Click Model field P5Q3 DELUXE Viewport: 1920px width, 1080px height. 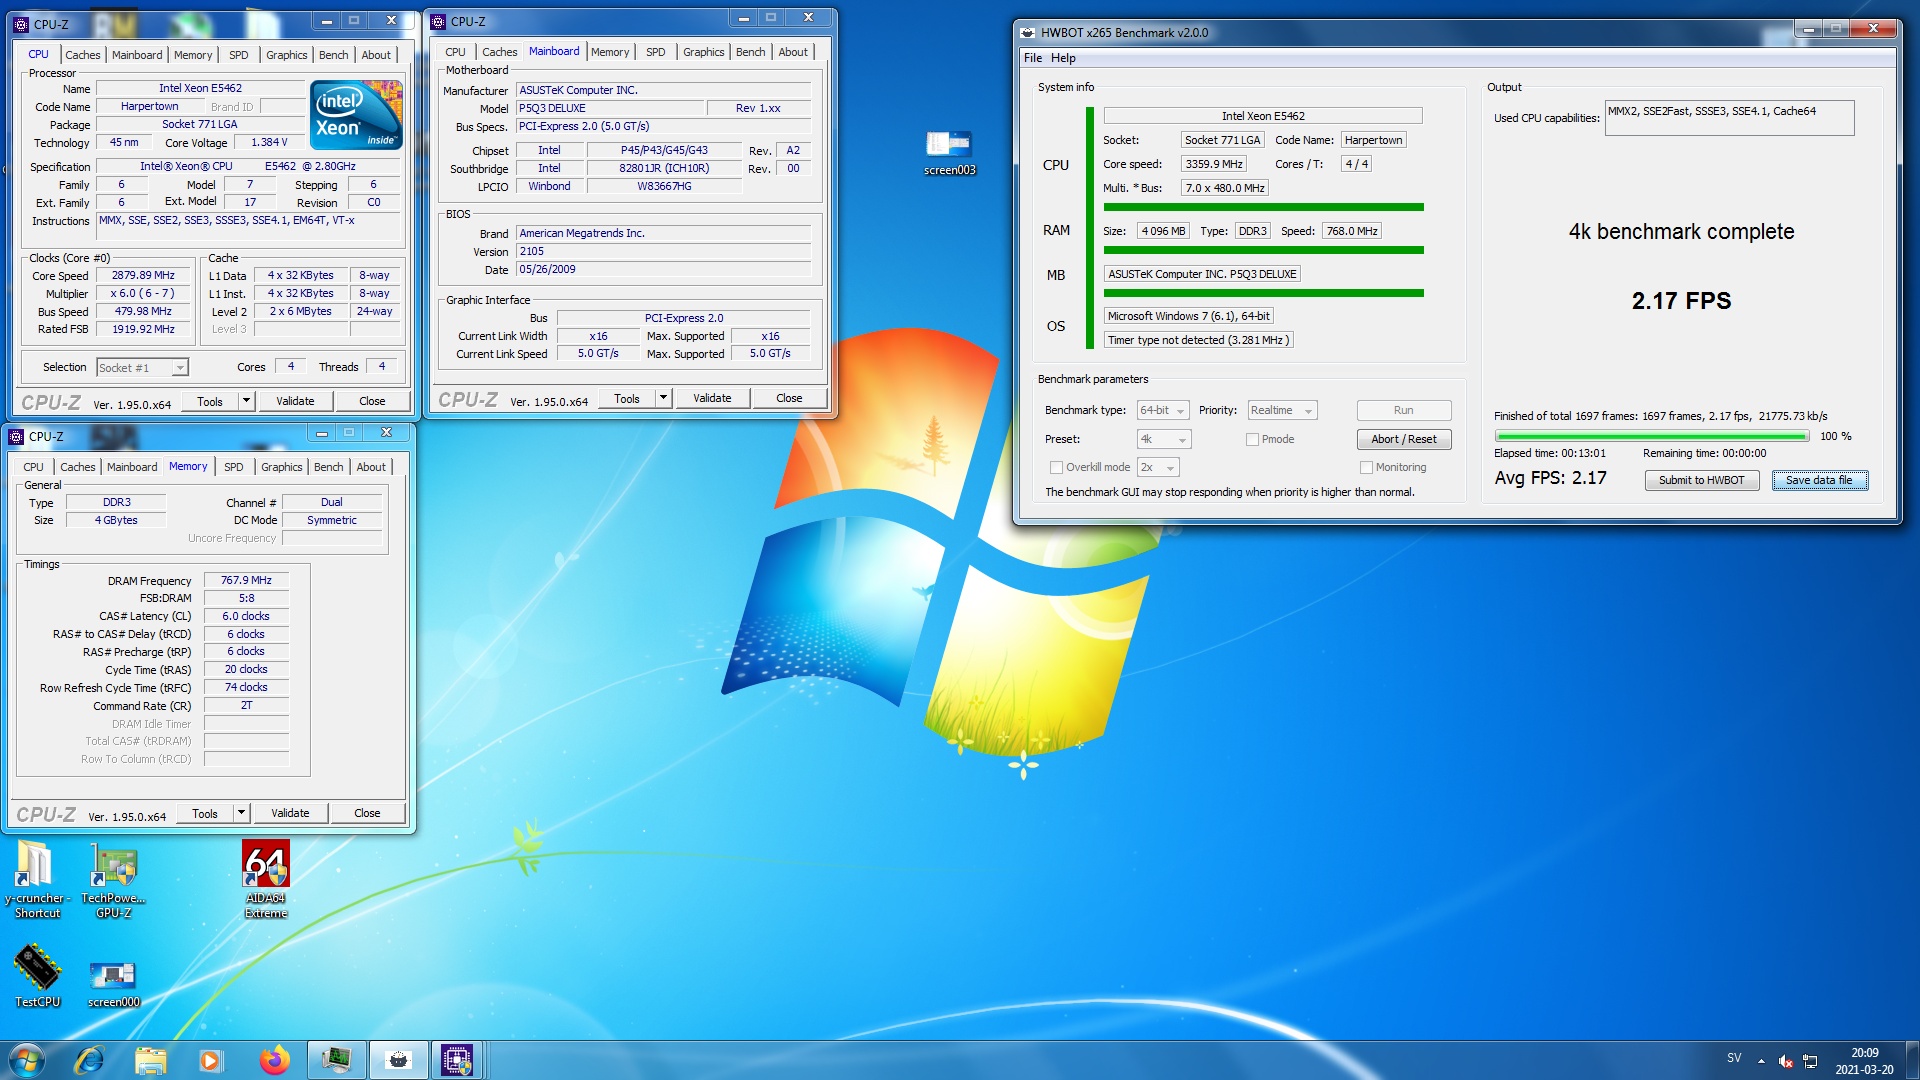[609, 108]
